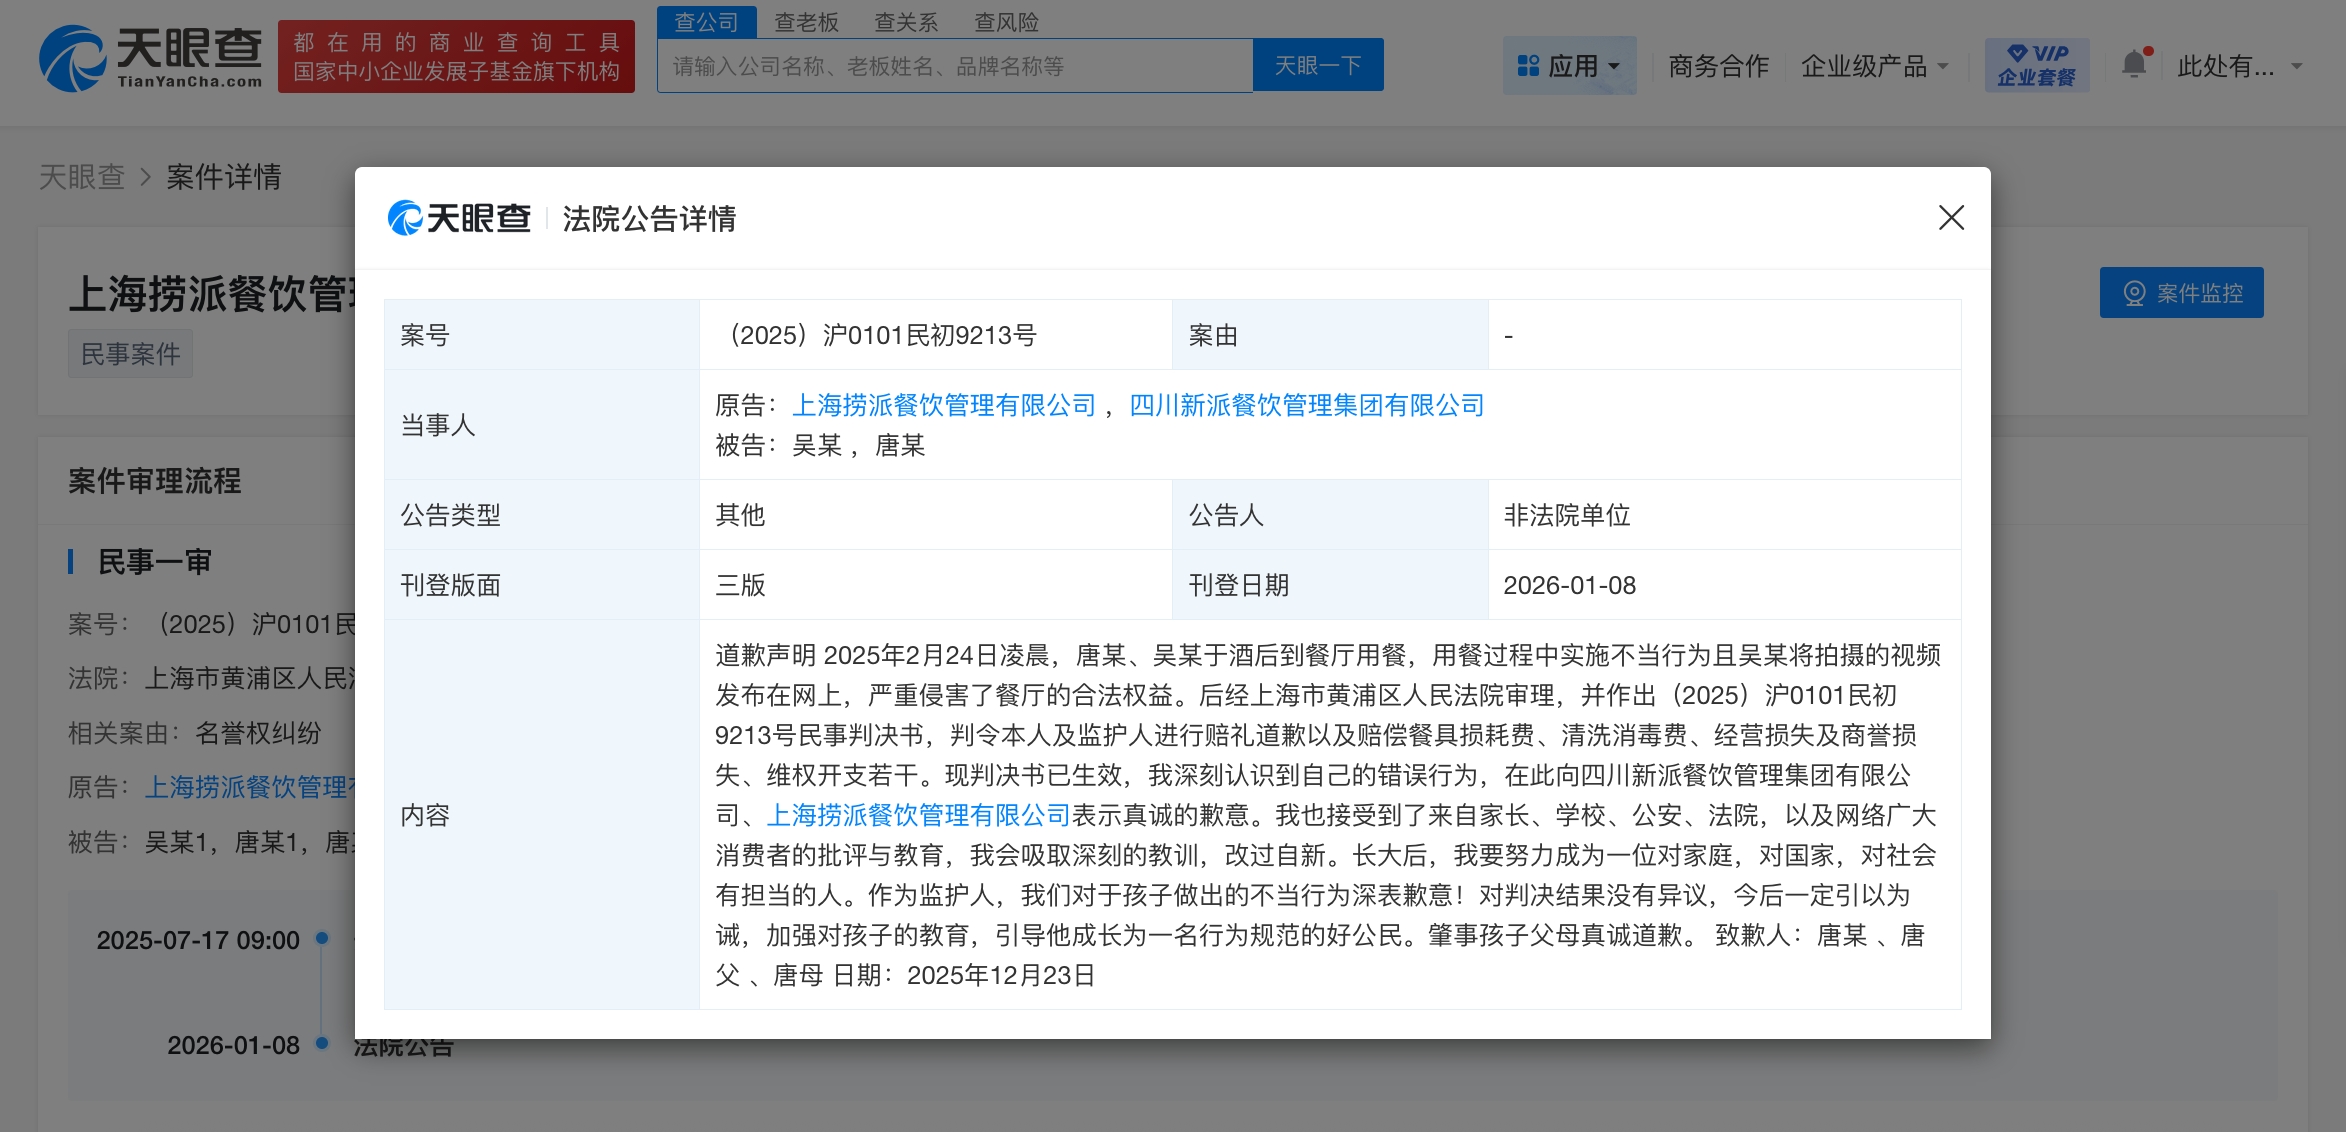
Task: Click the 2026-01-08 timeline marker dot
Action: 322,1043
